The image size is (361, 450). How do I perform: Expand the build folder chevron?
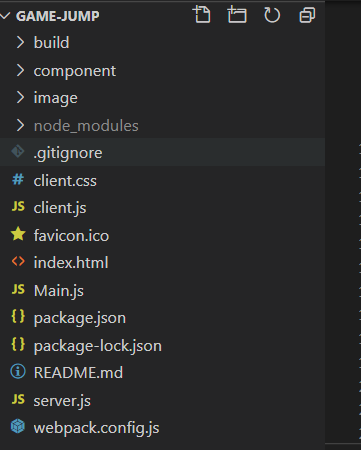(x=20, y=42)
